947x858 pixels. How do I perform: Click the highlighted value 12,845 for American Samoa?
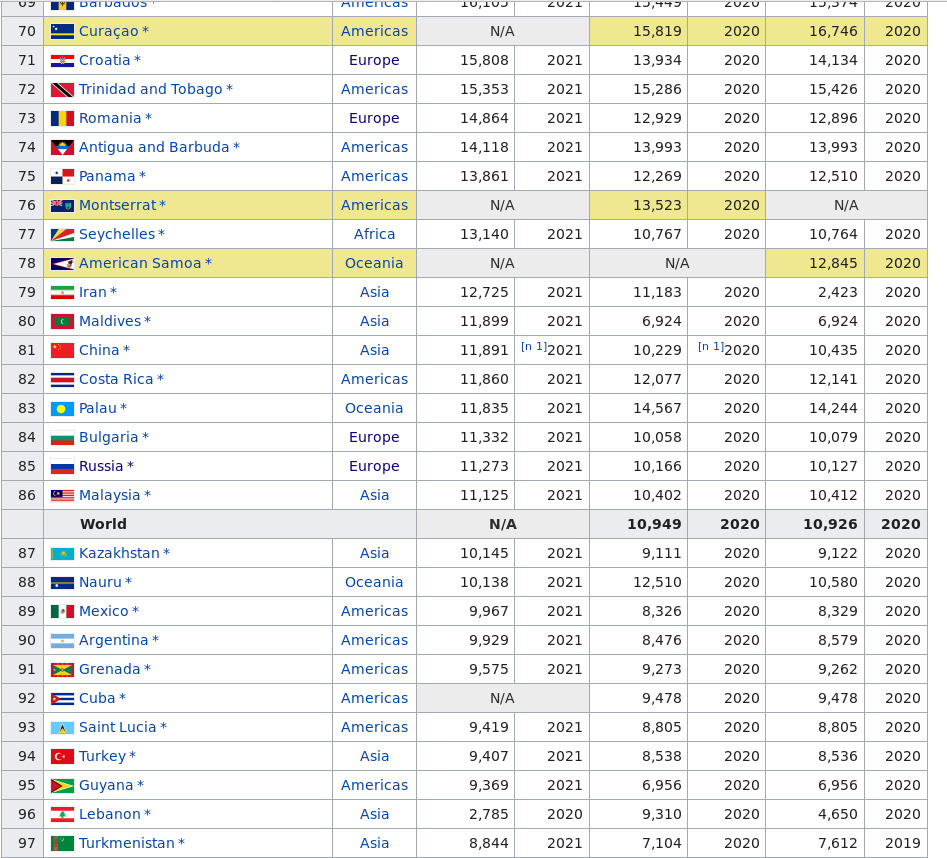click(833, 263)
